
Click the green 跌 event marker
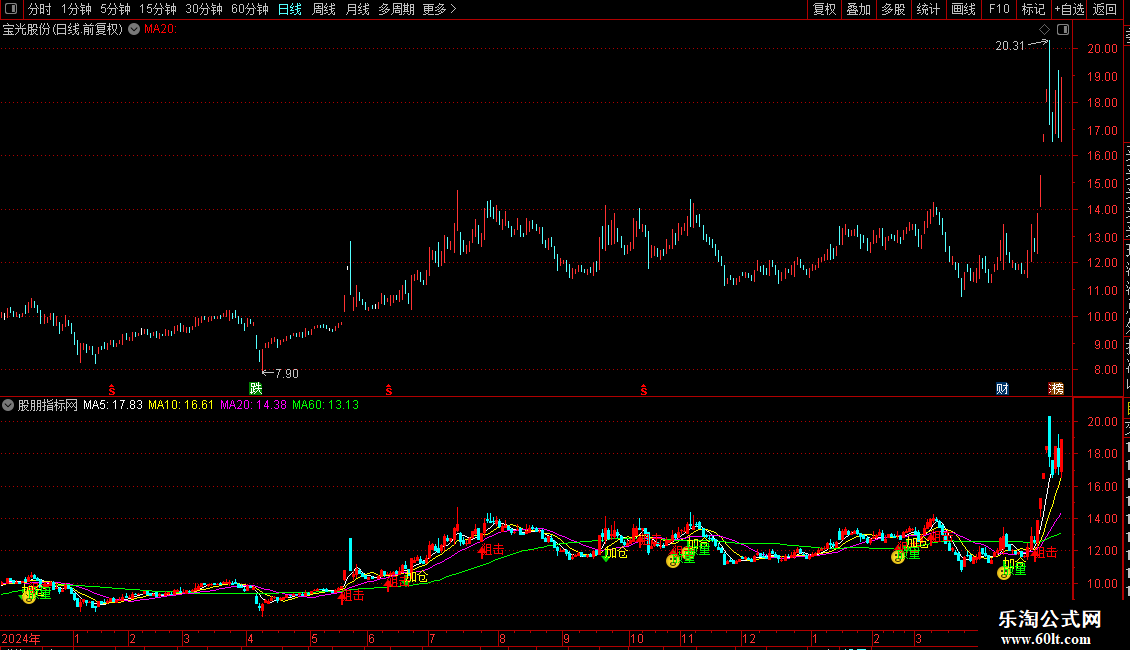255,388
